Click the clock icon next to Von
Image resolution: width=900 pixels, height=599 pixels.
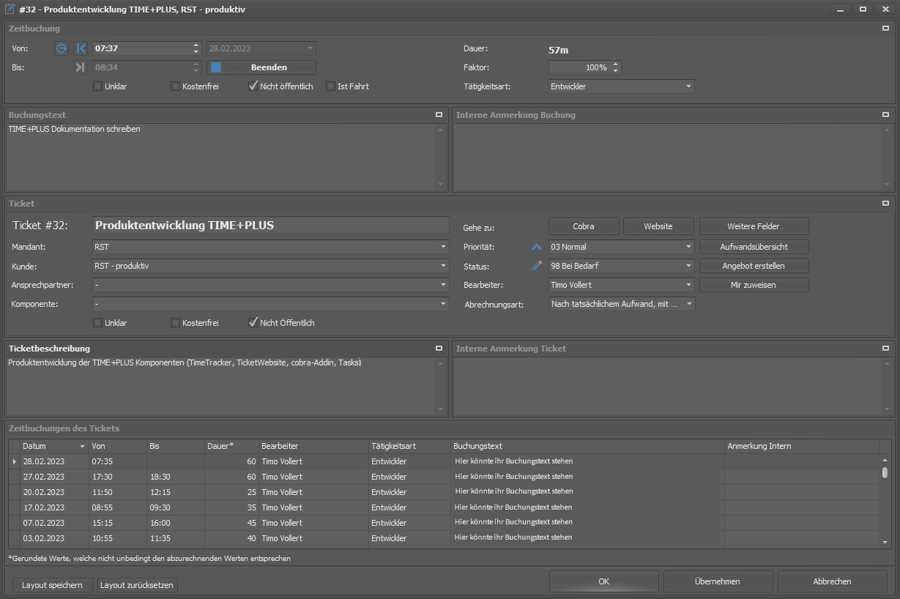point(61,49)
